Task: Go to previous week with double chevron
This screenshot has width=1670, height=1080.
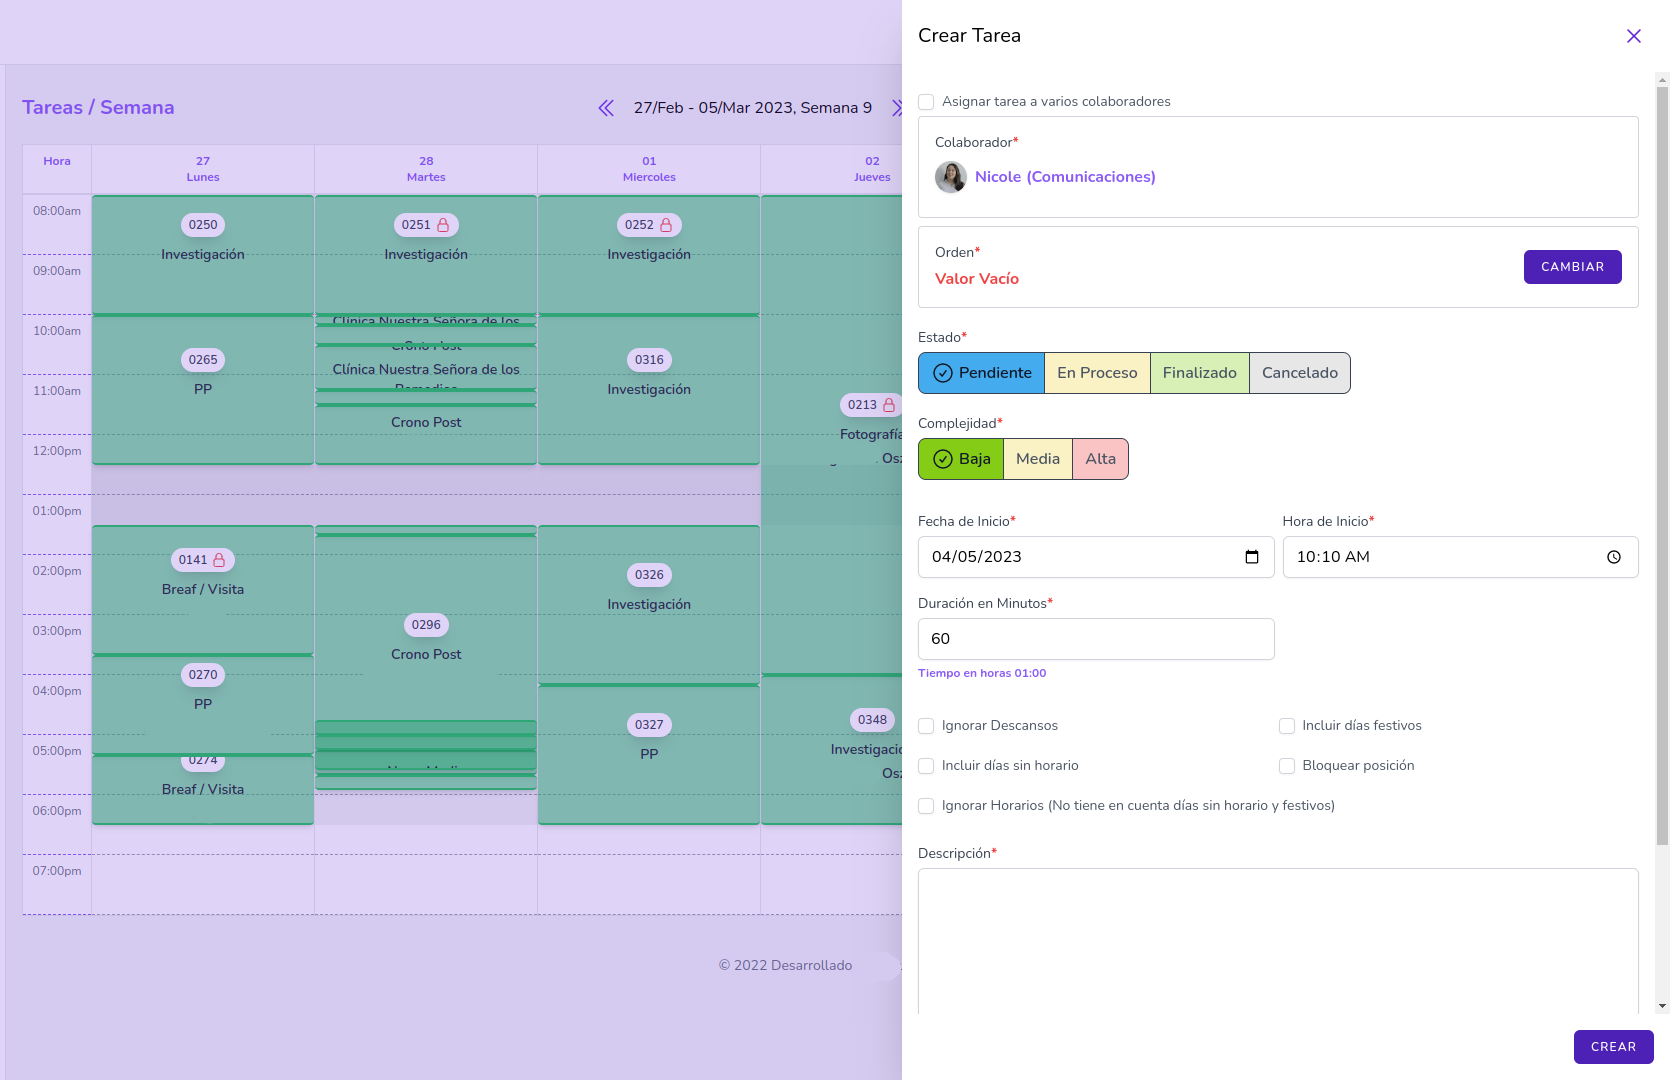Action: pos(606,108)
